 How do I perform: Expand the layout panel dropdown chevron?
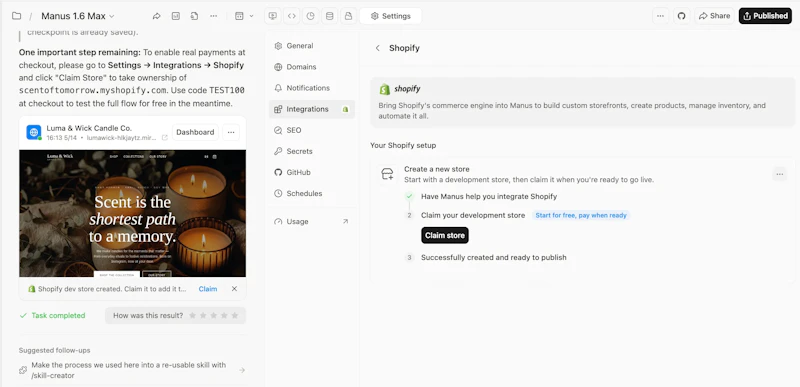click(x=251, y=16)
